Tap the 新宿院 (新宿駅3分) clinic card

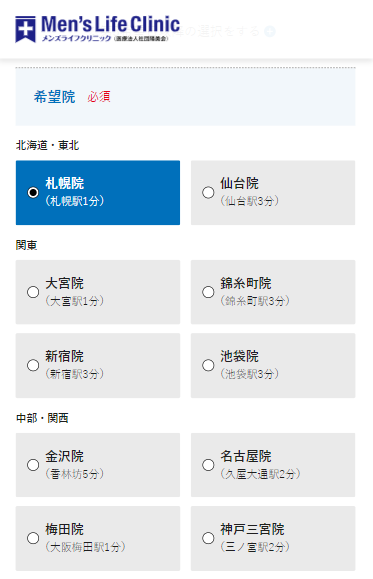click(x=98, y=365)
